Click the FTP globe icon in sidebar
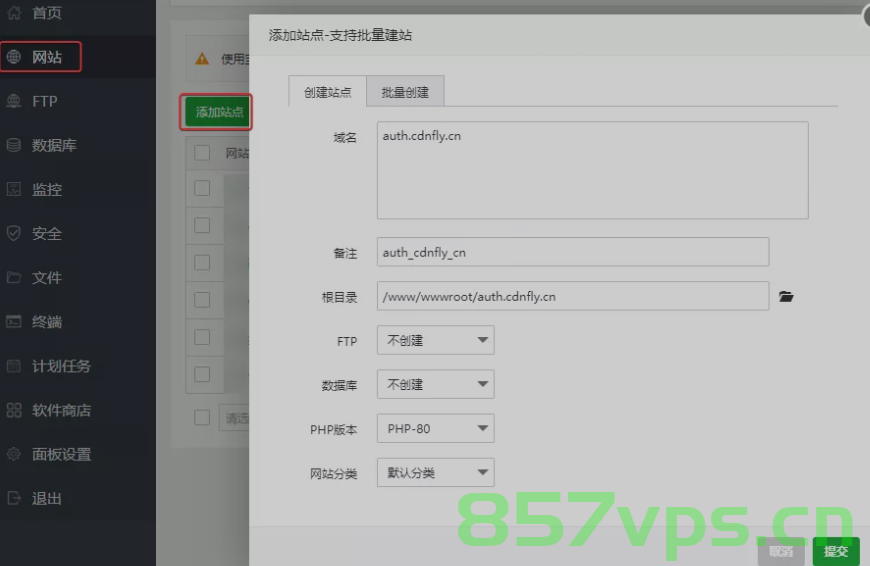The width and height of the screenshot is (870, 566). click(x=14, y=101)
